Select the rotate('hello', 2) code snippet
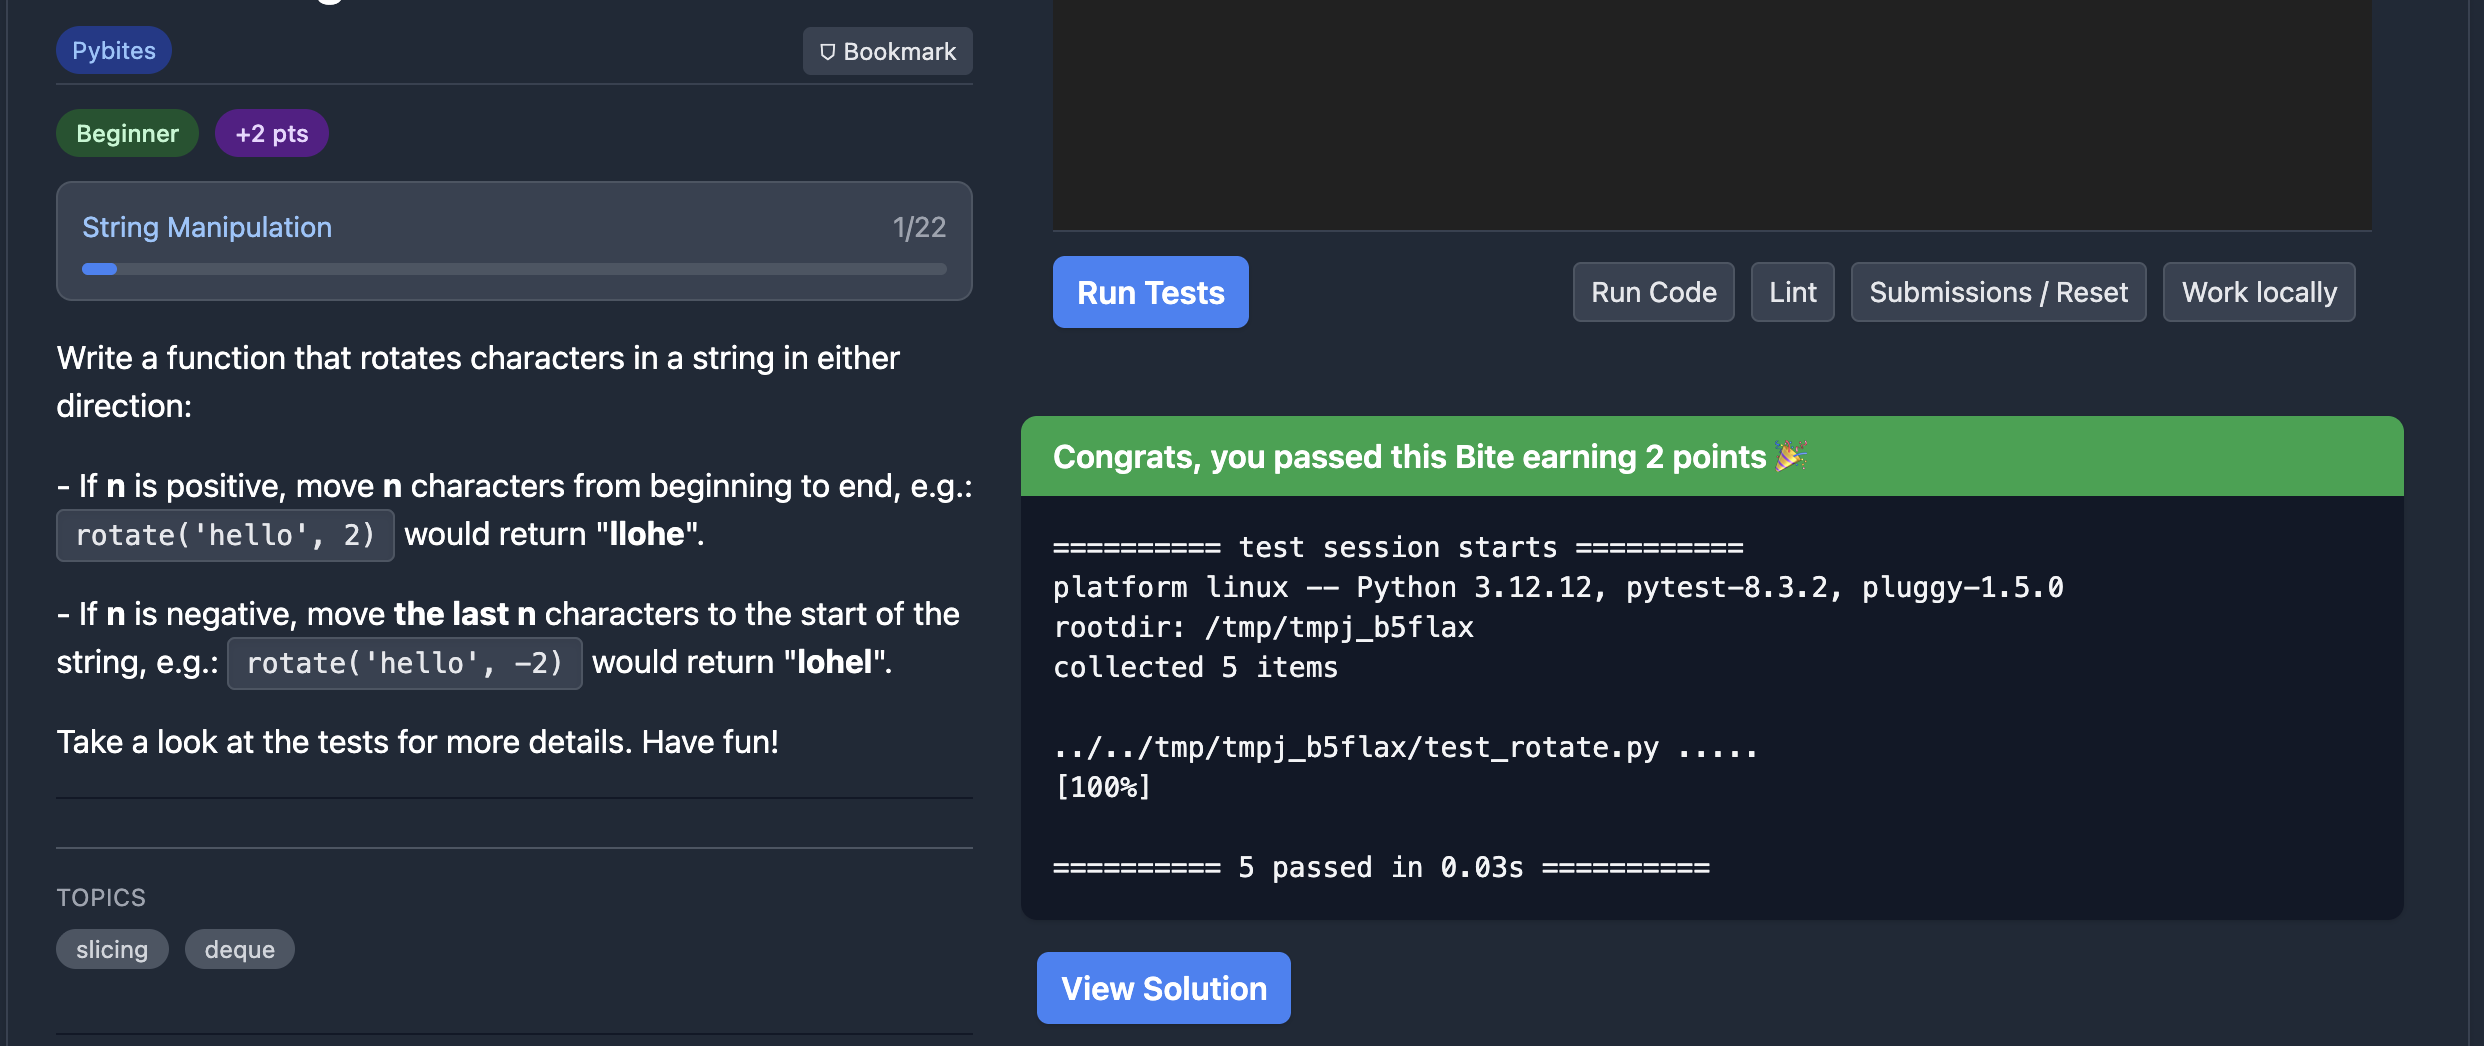The image size is (2484, 1046). [x=224, y=535]
